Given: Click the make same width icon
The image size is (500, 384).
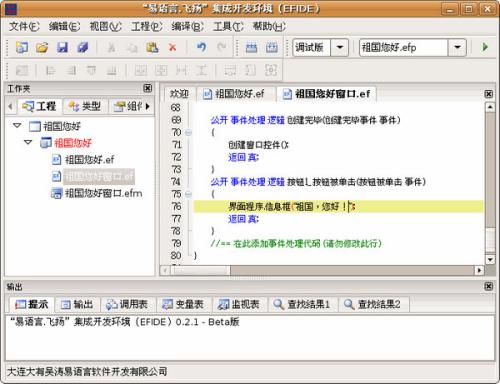Looking at the screenshot, I should tap(230, 70).
